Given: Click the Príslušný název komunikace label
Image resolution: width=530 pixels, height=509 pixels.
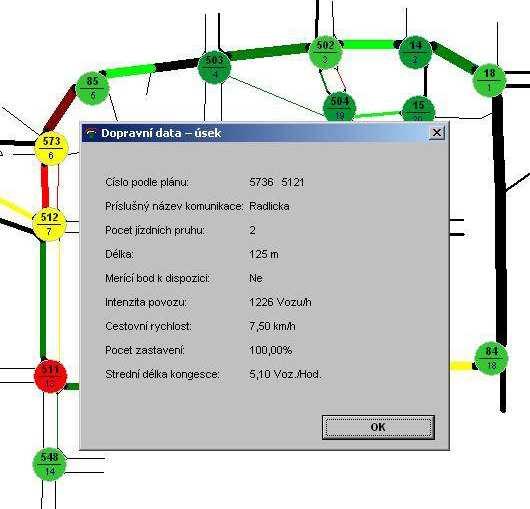Looking at the screenshot, I should (x=174, y=206).
